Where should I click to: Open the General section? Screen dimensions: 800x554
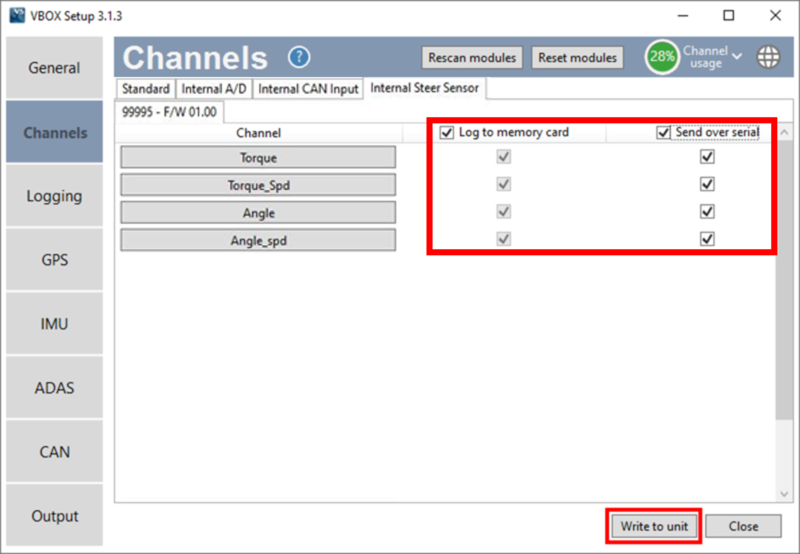pyautogui.click(x=54, y=68)
